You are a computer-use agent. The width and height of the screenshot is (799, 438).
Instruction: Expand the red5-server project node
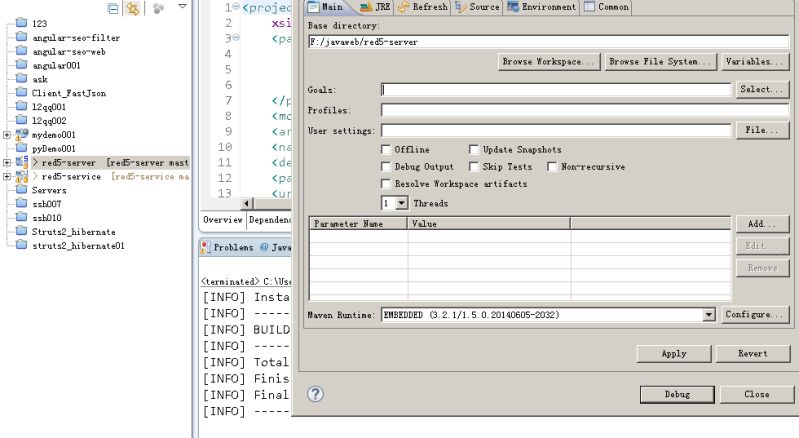7,162
